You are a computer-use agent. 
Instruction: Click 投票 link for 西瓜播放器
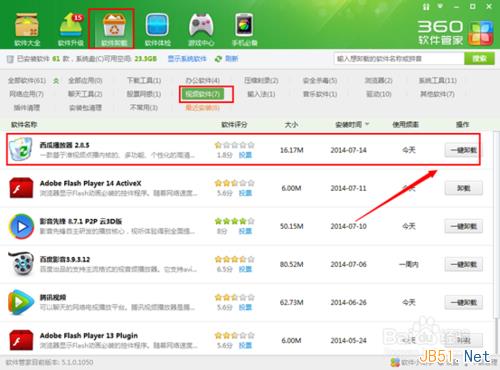[245, 155]
